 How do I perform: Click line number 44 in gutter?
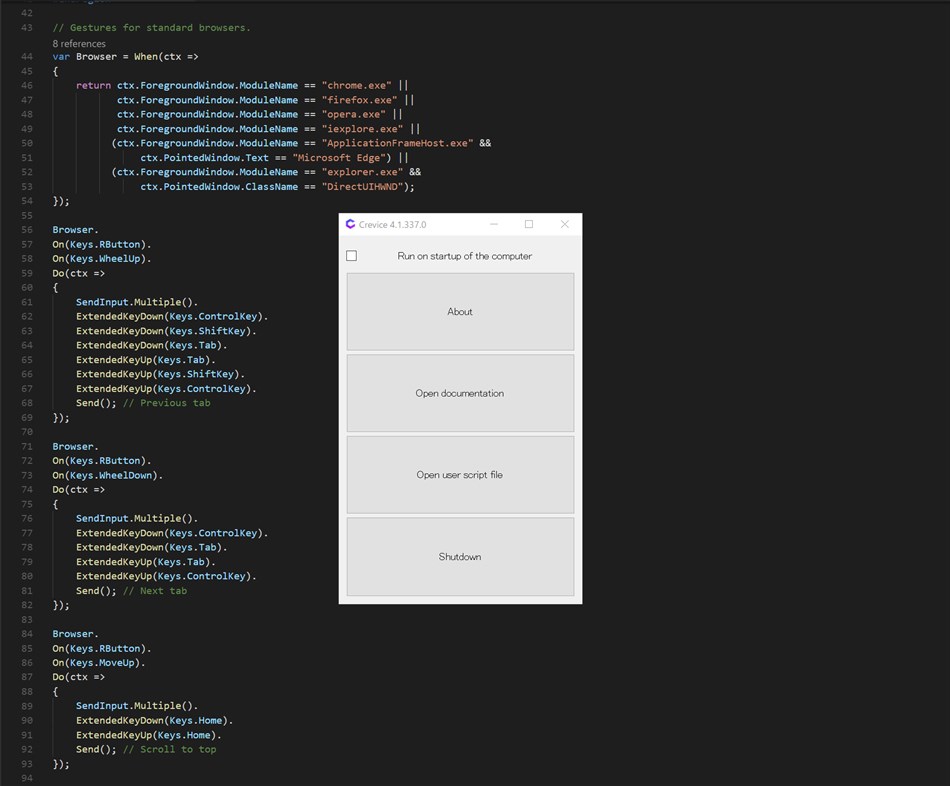[27, 56]
